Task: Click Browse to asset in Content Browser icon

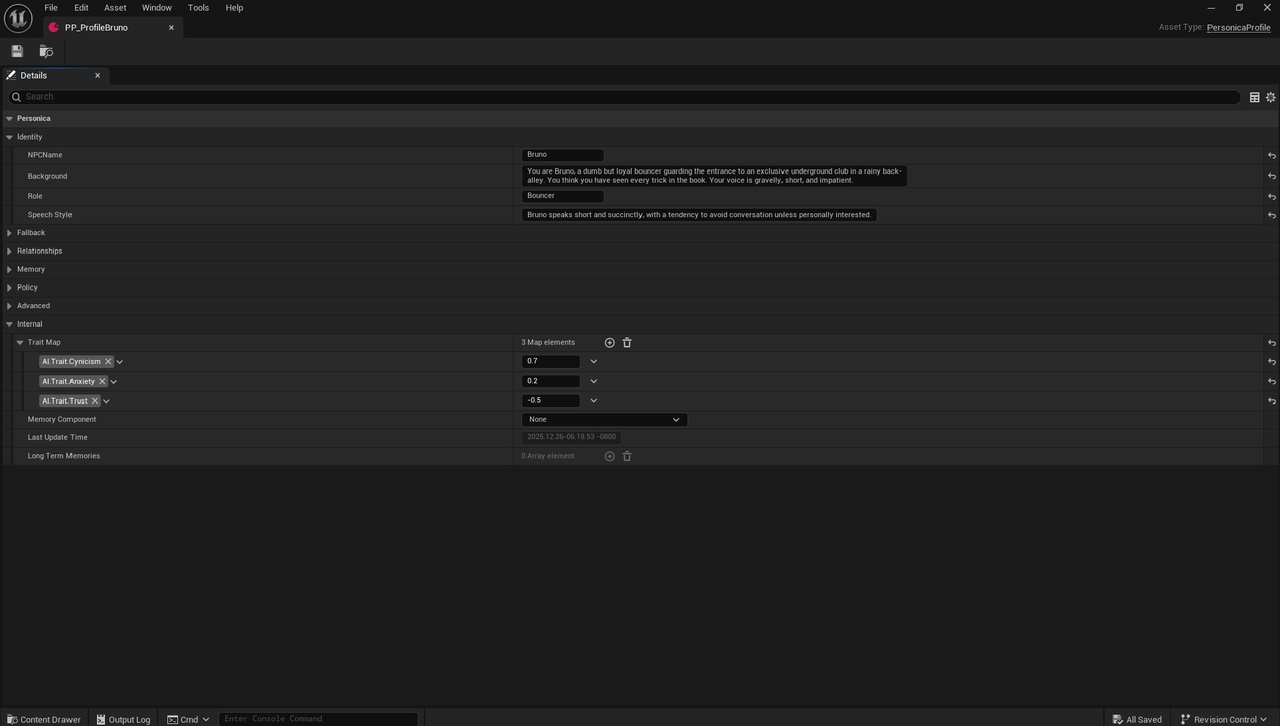Action: coord(46,51)
